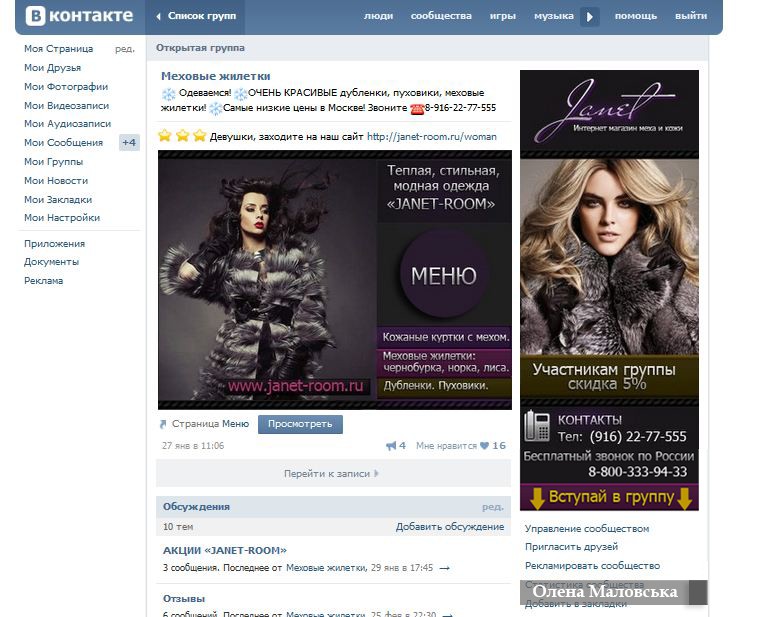Viewport: 764px width, 617px height.
Task: Open Приложения in sidebar
Action: click(55, 244)
